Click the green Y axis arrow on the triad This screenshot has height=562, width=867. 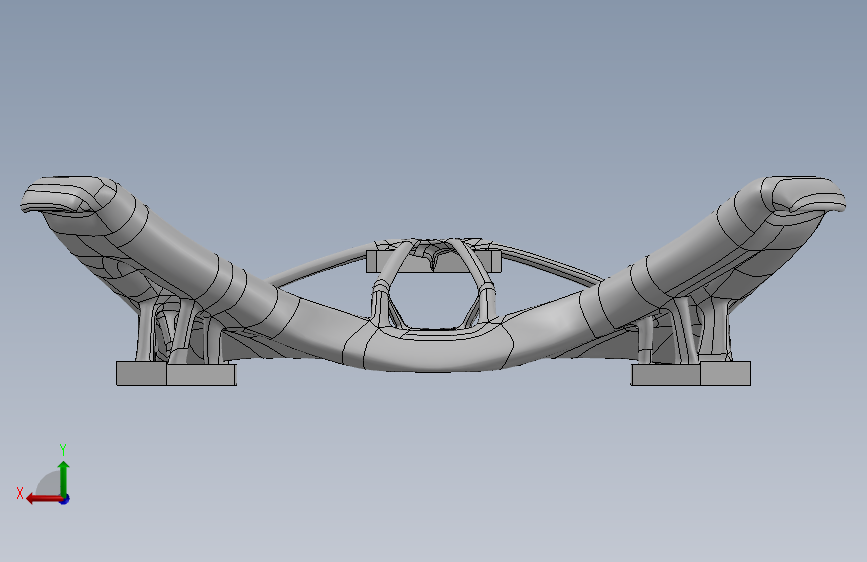[64, 478]
